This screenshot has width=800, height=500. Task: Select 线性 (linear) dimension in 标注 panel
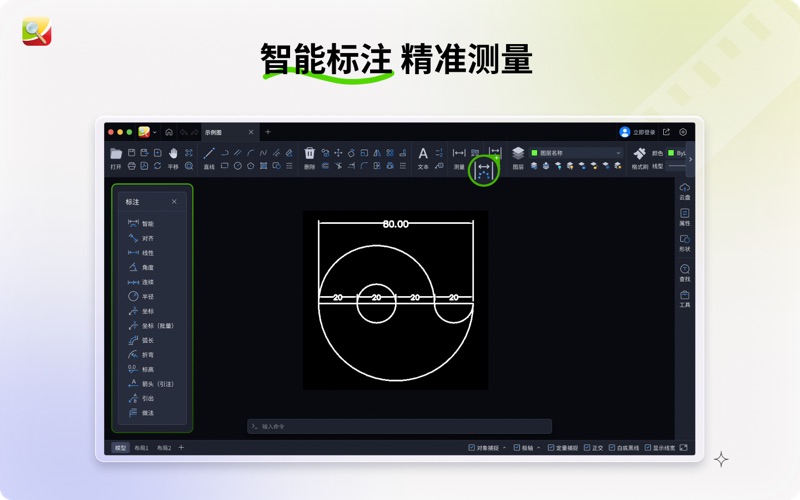141,253
